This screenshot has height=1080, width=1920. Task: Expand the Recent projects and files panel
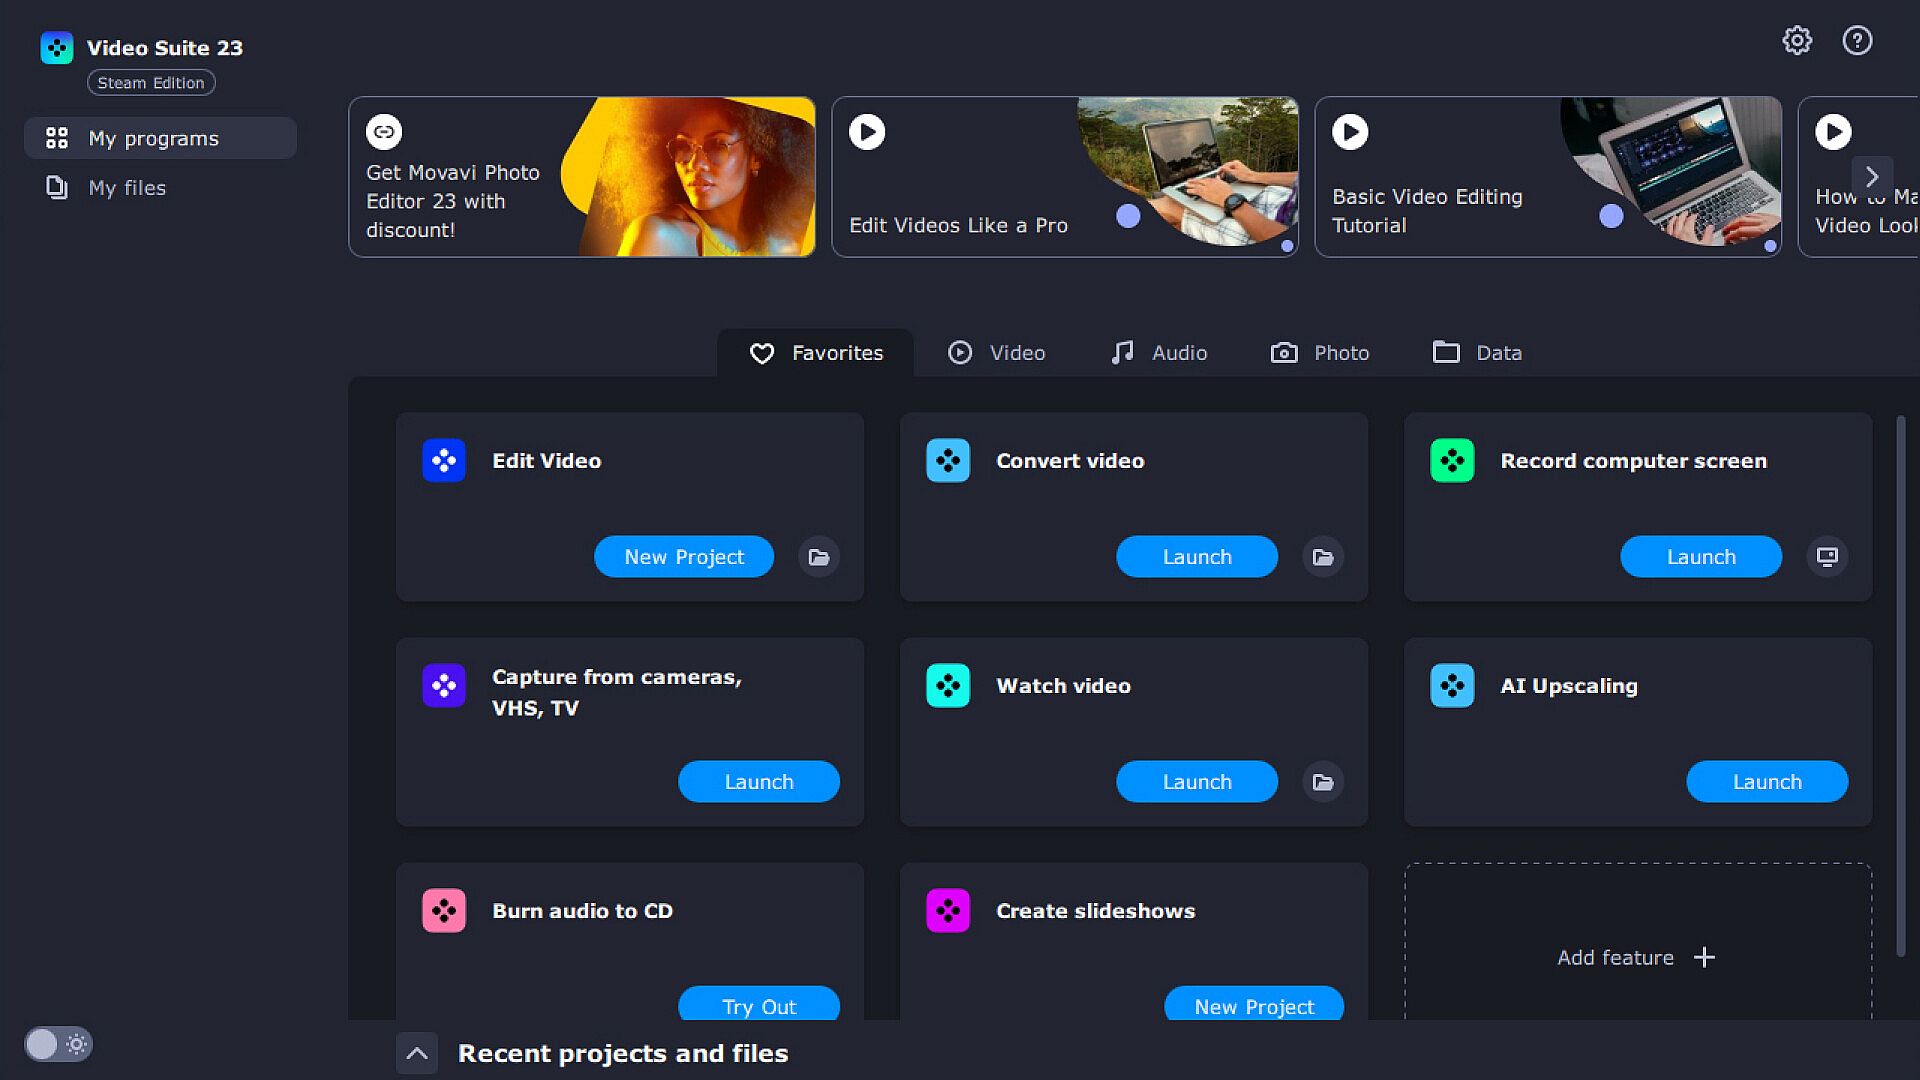(417, 1053)
